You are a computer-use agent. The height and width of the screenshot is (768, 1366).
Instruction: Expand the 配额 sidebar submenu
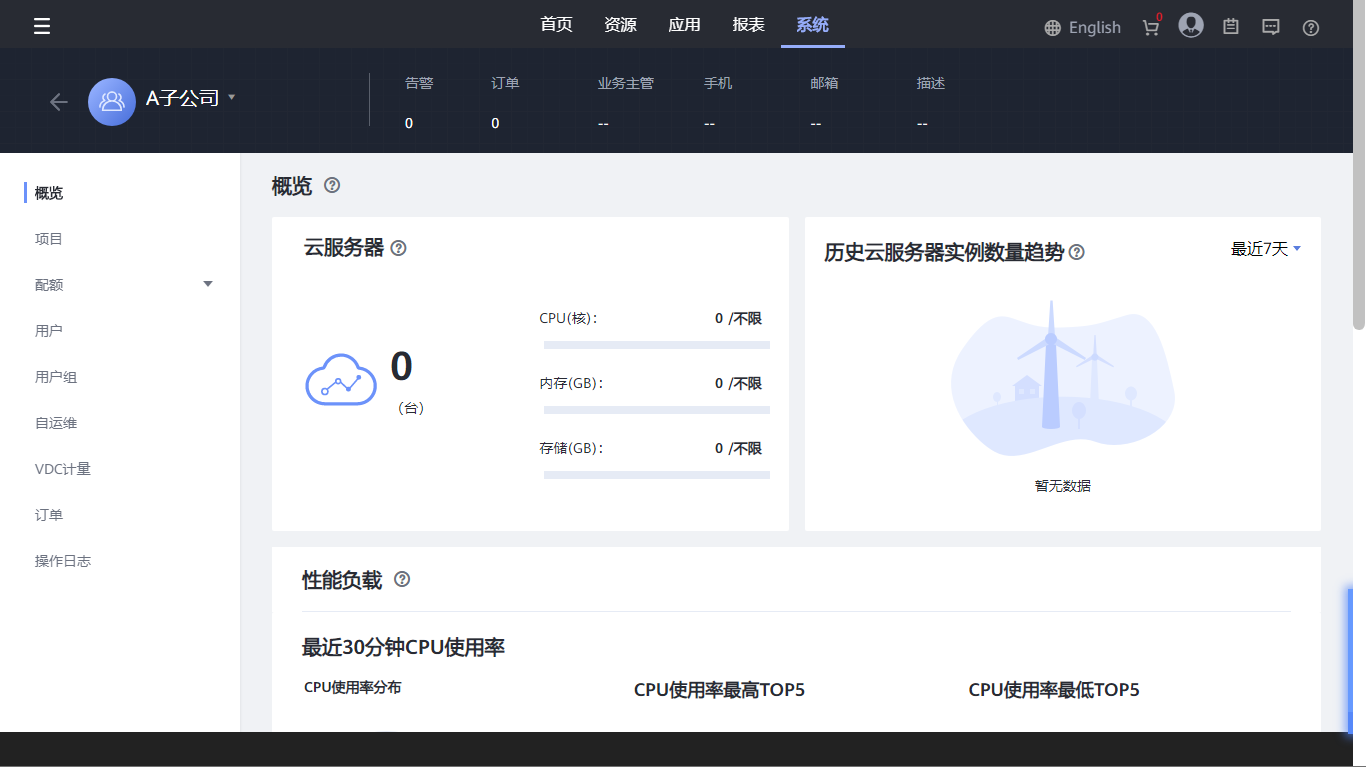point(208,284)
